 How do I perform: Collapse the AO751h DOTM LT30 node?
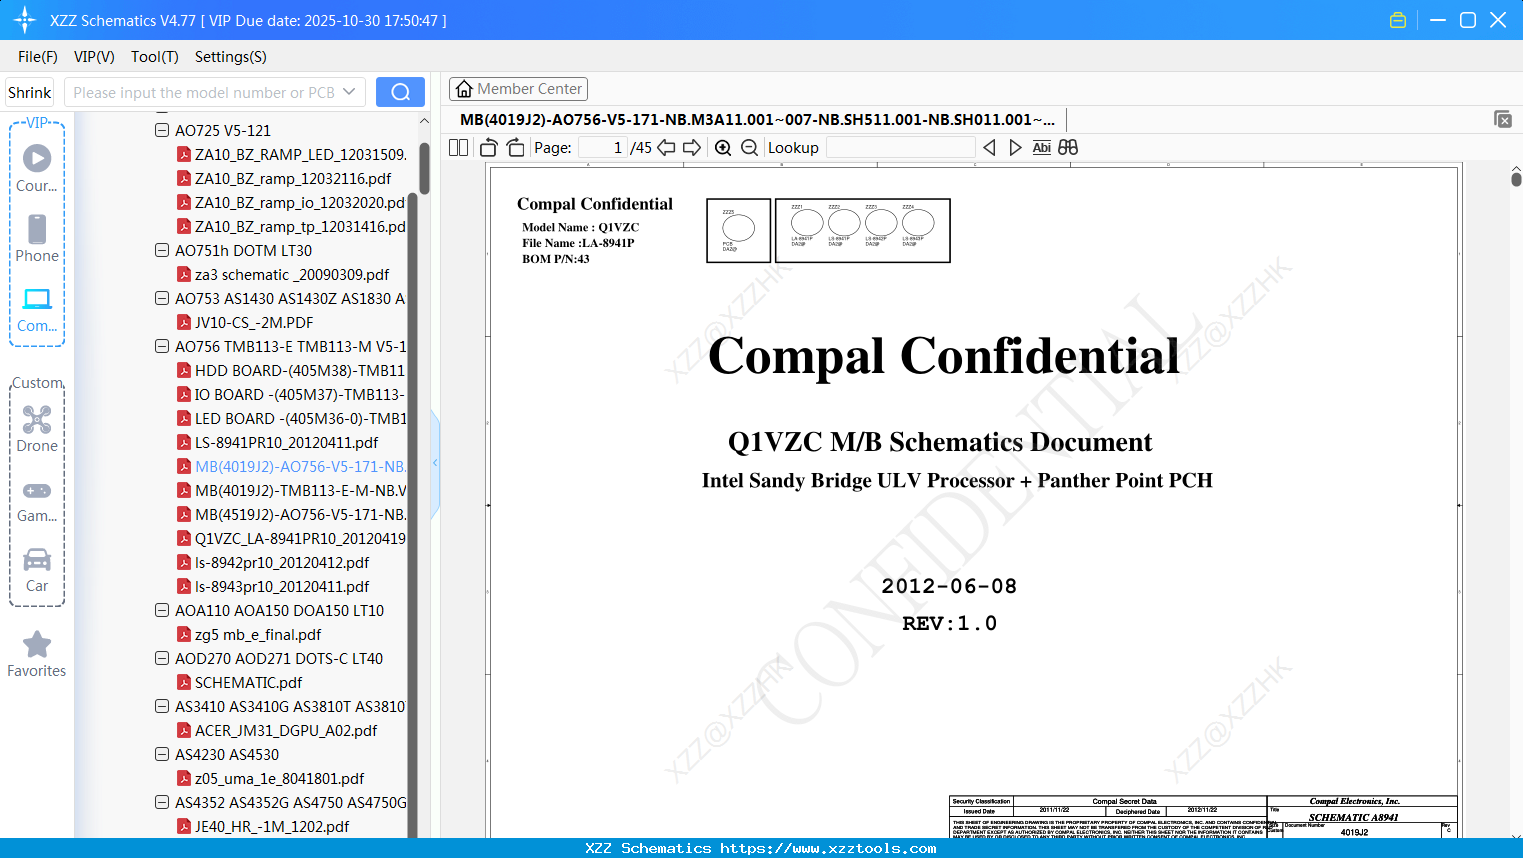tap(162, 250)
